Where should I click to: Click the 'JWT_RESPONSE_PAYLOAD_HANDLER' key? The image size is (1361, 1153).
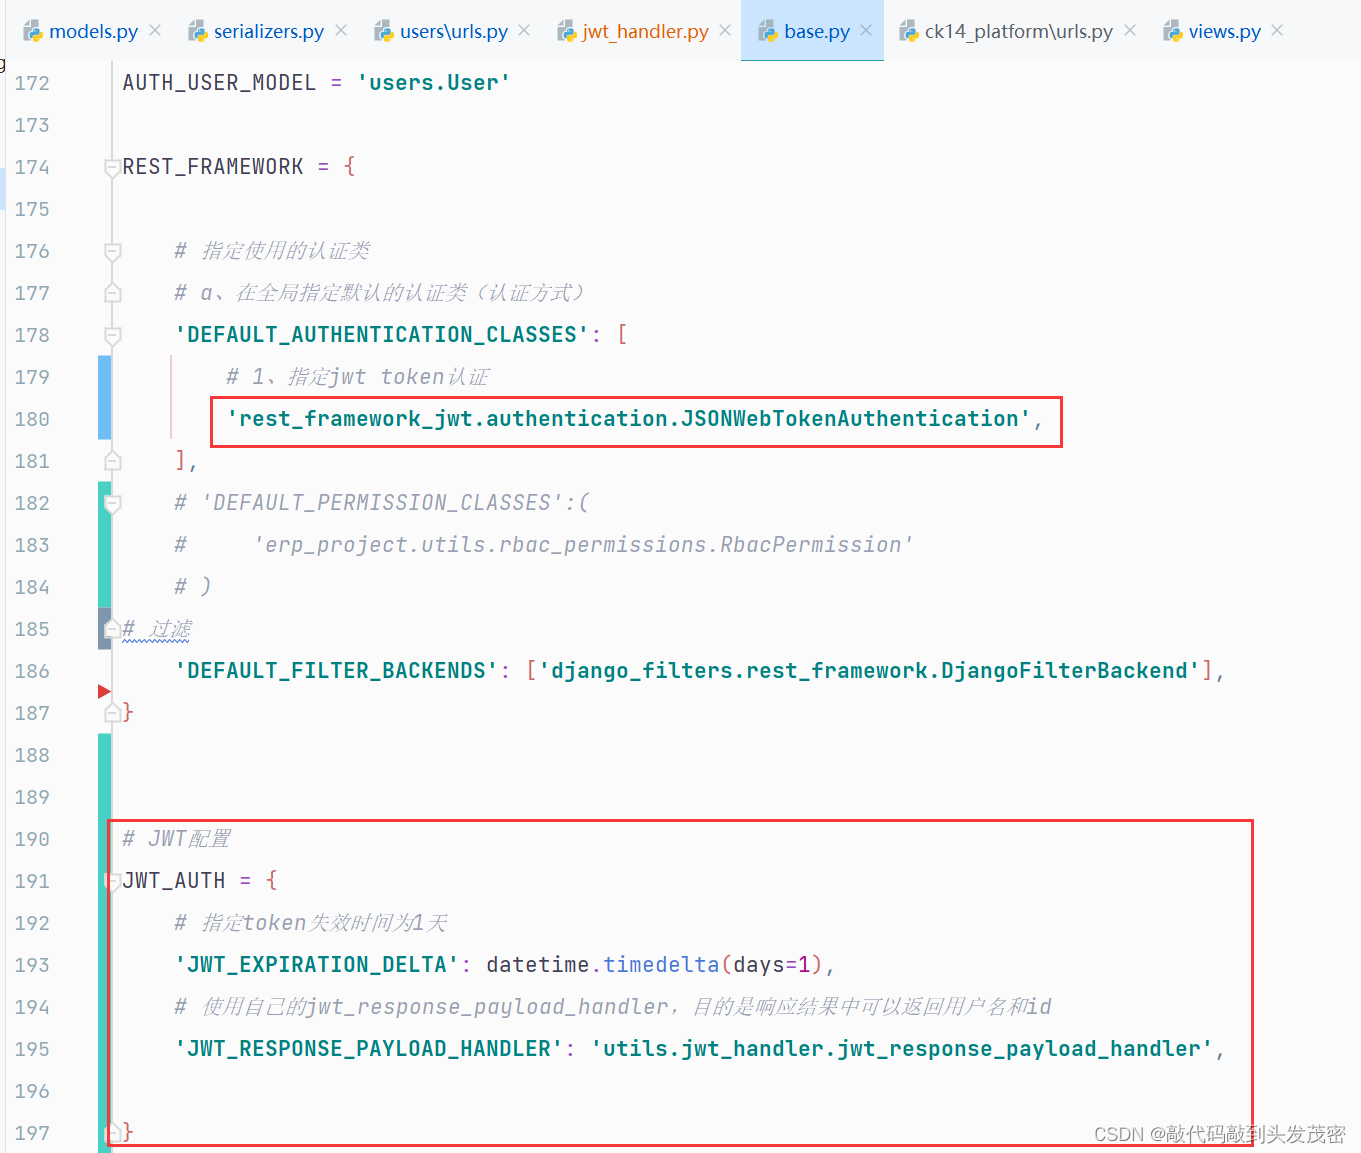coord(369,1049)
